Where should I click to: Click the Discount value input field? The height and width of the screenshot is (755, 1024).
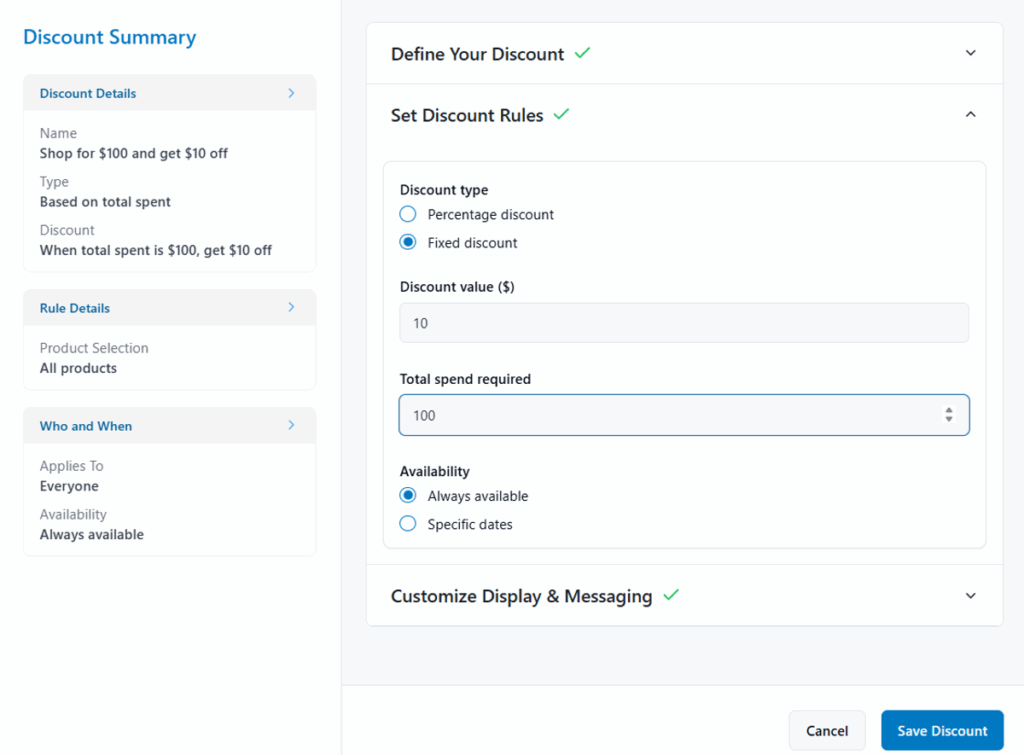683,323
